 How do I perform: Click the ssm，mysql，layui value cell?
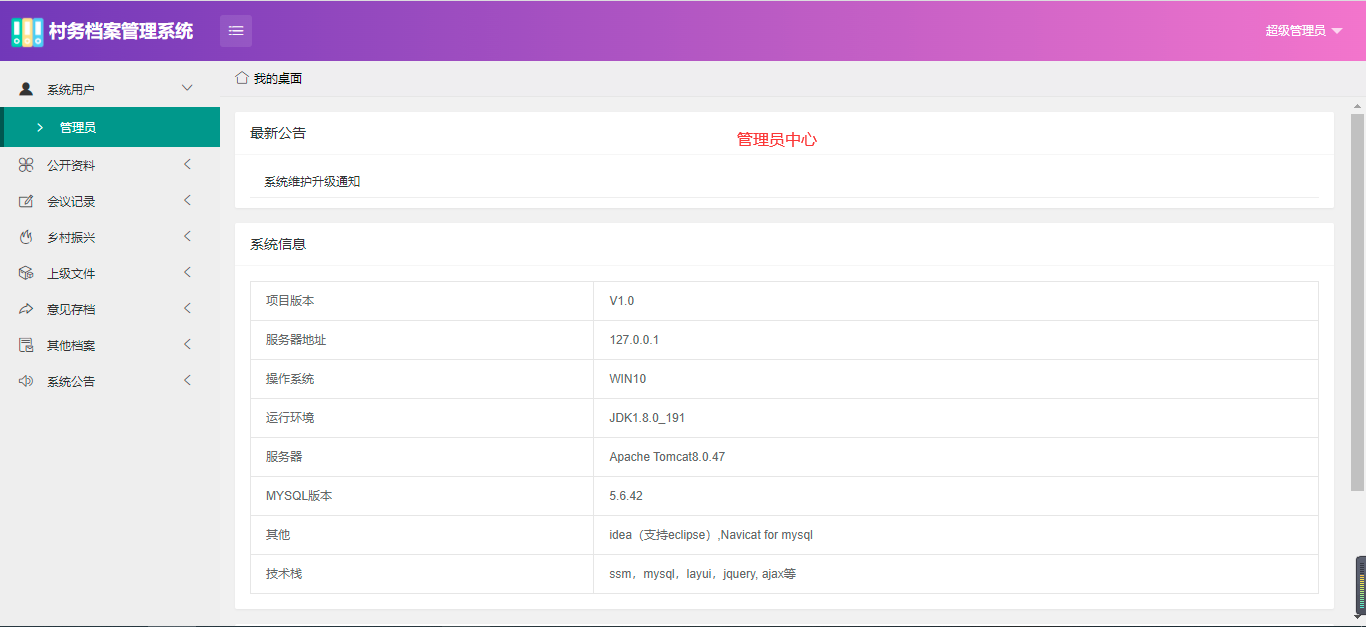click(x=956, y=574)
